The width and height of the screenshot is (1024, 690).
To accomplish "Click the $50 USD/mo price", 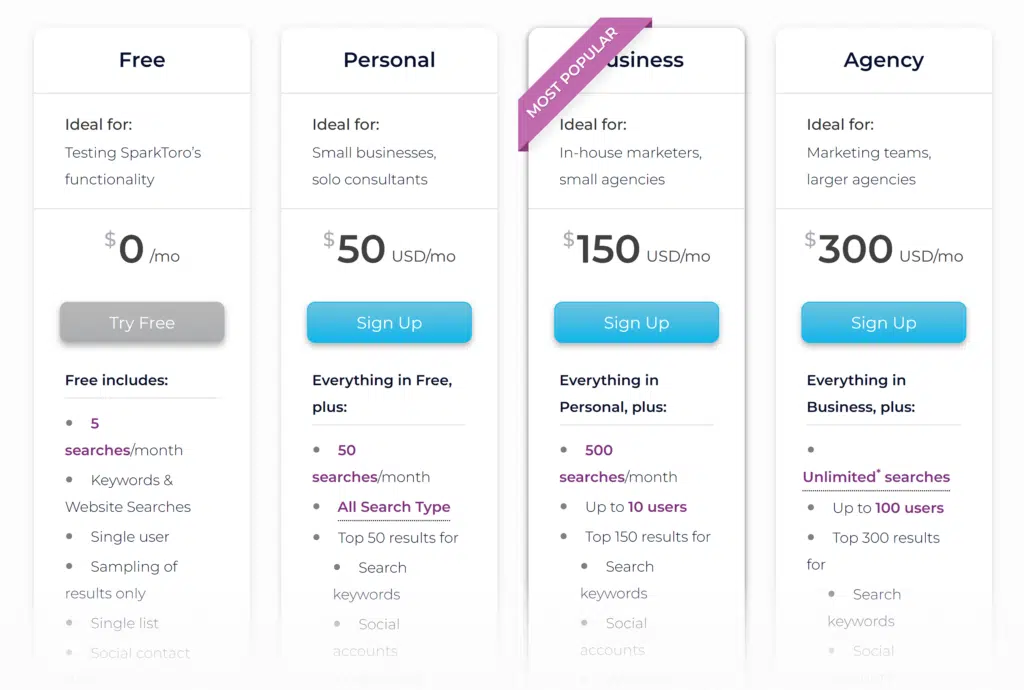I will click(389, 250).
